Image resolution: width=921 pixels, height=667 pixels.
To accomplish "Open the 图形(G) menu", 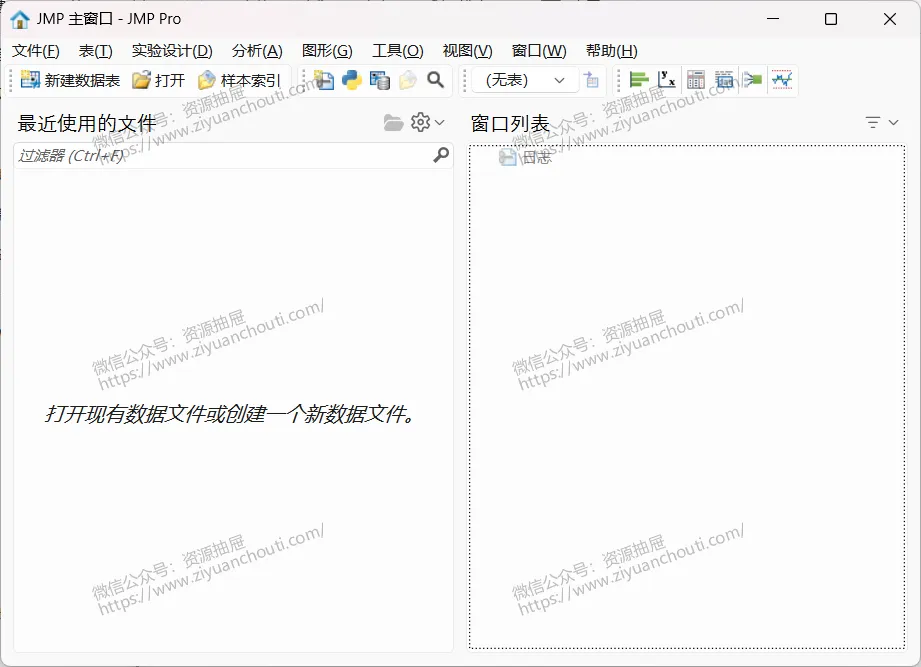I will 327,51.
